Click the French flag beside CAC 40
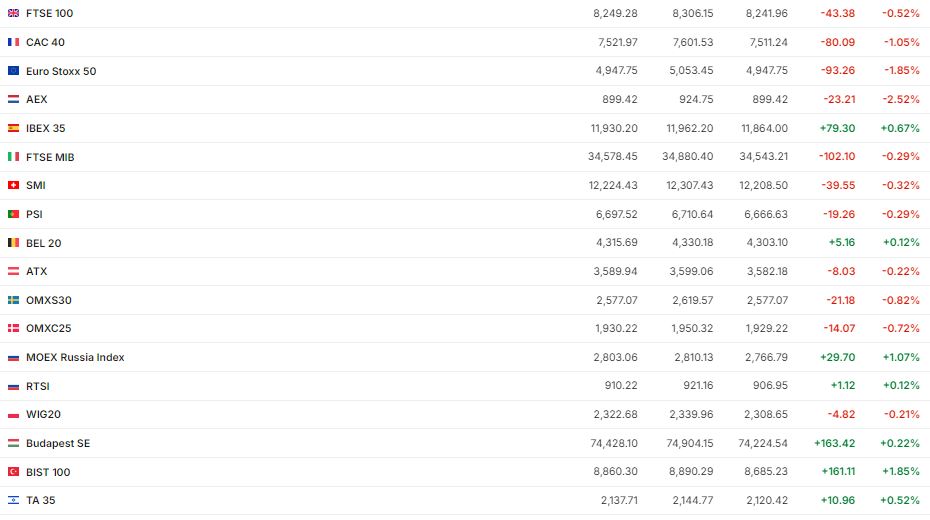This screenshot has height=520, width=930. pyautogui.click(x=13, y=42)
